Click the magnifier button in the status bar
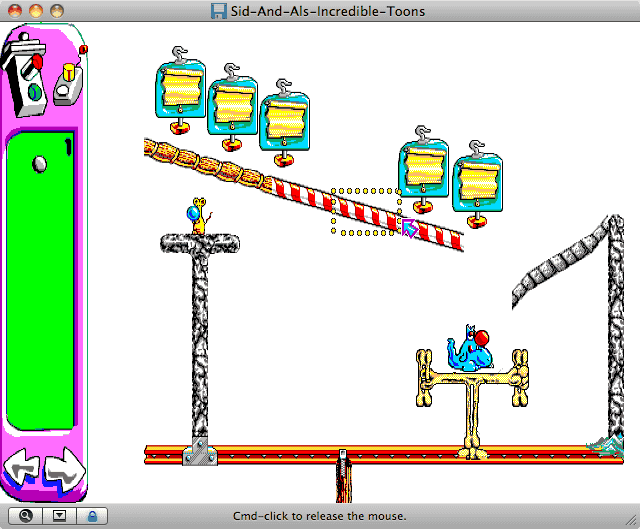Image resolution: width=640 pixels, height=529 pixels. (25, 516)
